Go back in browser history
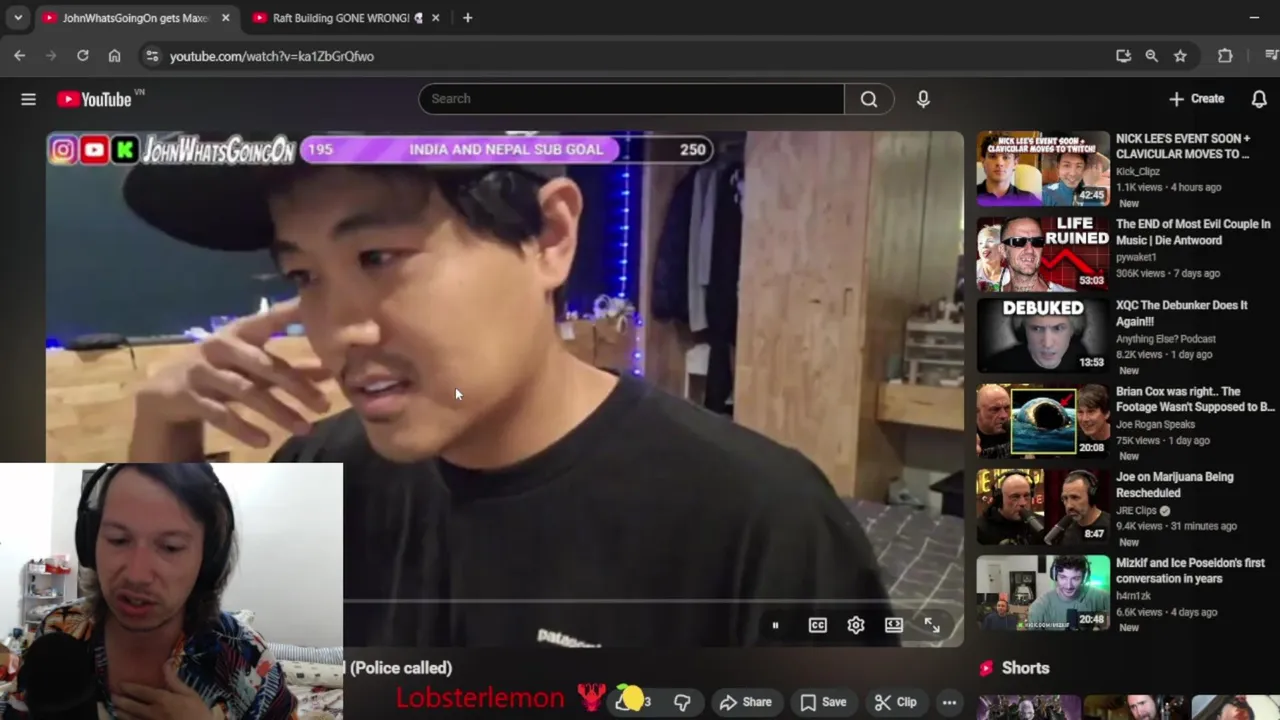The width and height of the screenshot is (1280, 720). coord(20,56)
